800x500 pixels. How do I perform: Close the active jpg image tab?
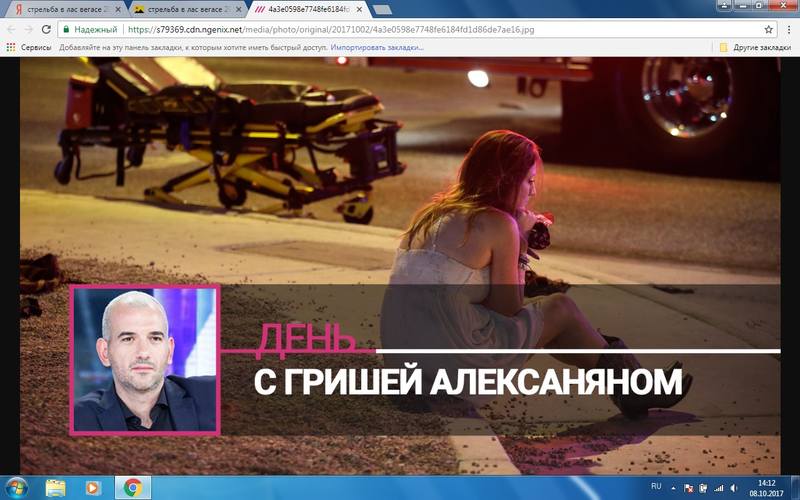pos(359,10)
